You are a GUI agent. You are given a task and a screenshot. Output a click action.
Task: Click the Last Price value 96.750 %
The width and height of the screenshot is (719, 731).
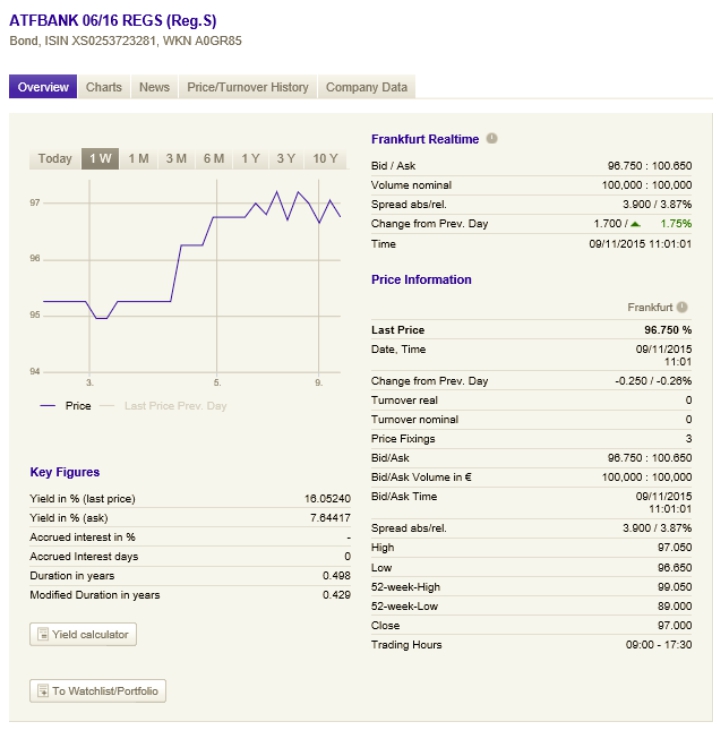pos(668,330)
